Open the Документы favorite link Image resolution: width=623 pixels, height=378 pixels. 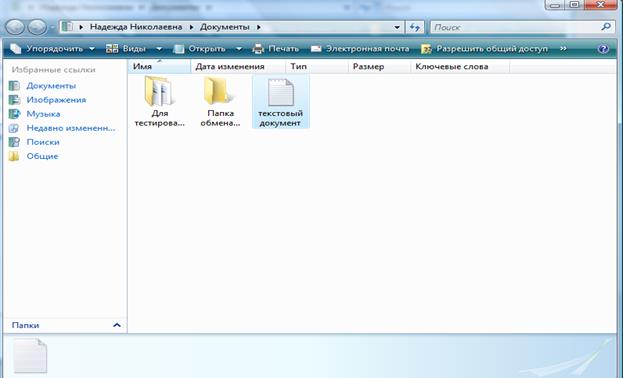[x=51, y=86]
